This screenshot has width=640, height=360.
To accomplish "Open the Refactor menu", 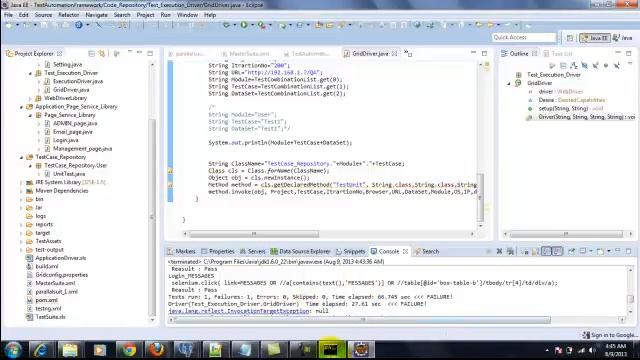I will point(69,15).
